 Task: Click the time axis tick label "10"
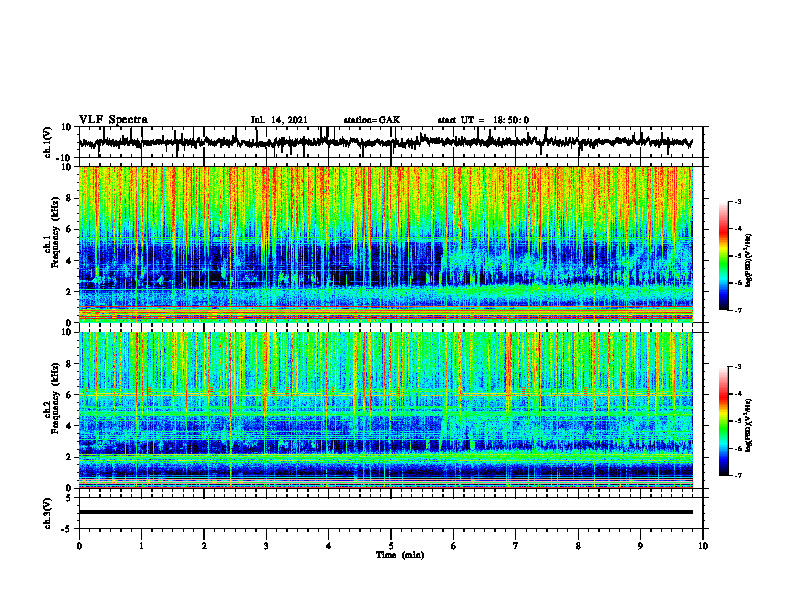click(703, 546)
